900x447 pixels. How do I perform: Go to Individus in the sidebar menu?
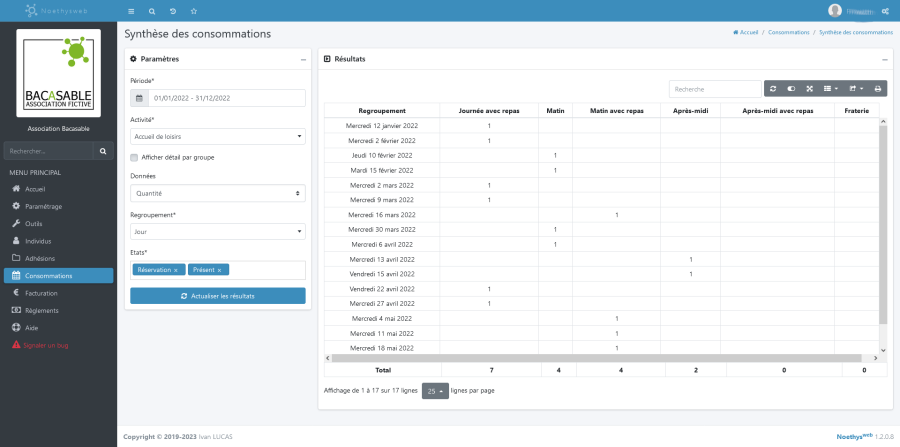coord(38,241)
